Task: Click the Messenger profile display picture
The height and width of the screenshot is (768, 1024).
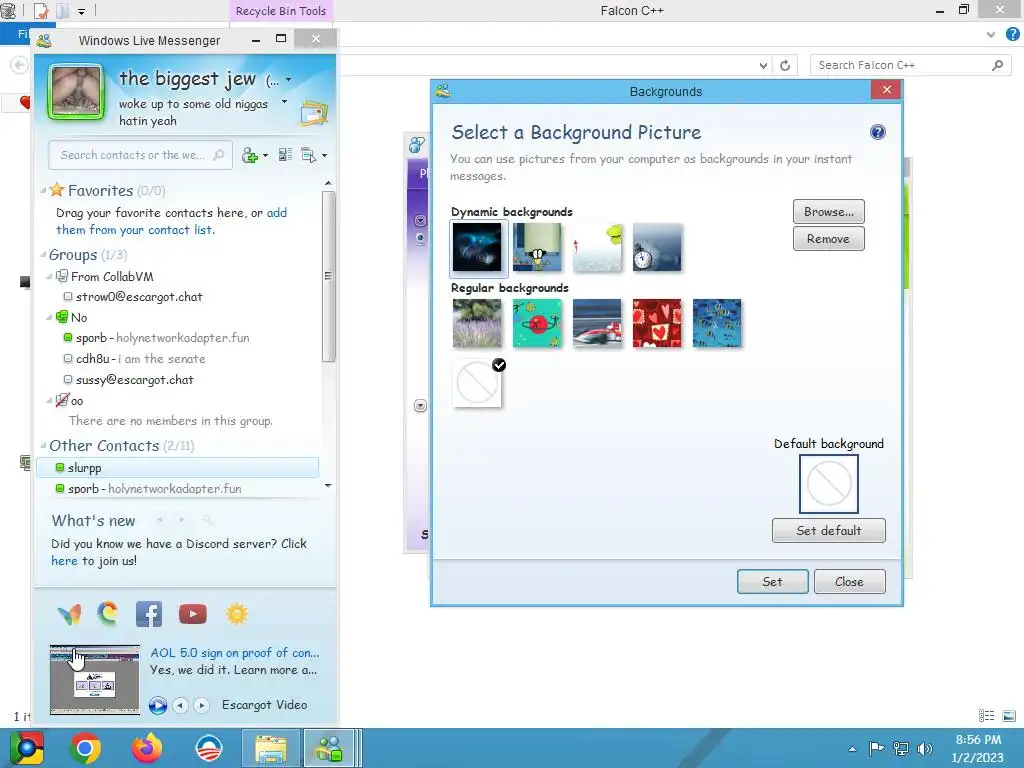Action: [x=76, y=91]
